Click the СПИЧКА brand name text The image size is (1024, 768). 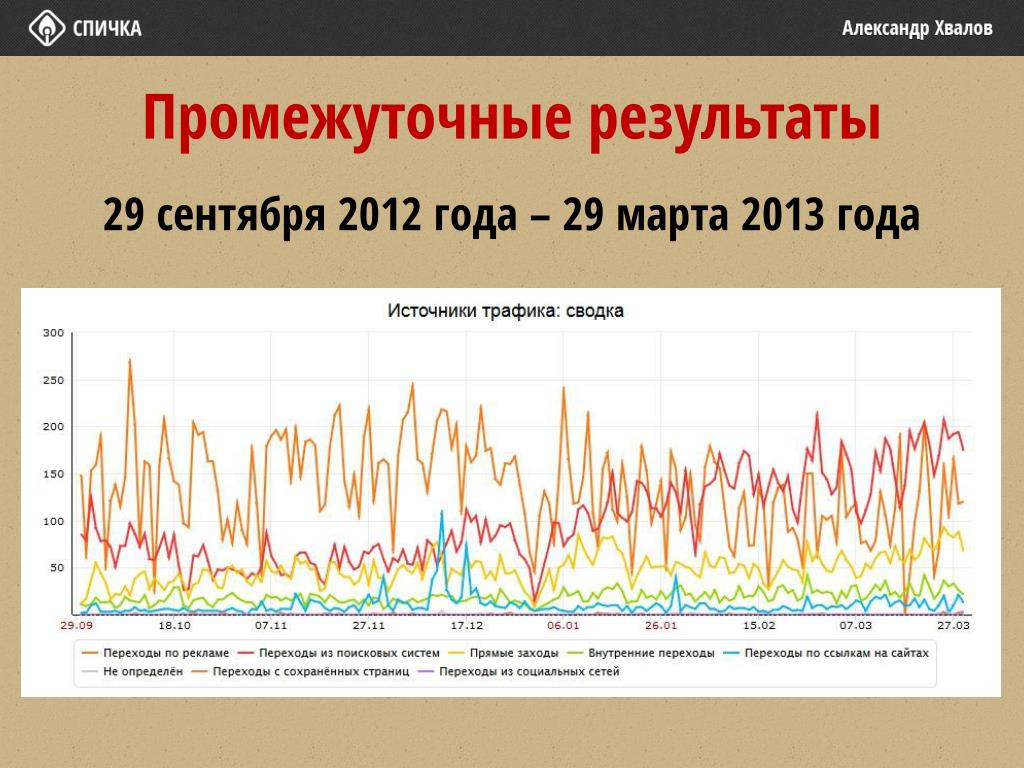(x=107, y=29)
